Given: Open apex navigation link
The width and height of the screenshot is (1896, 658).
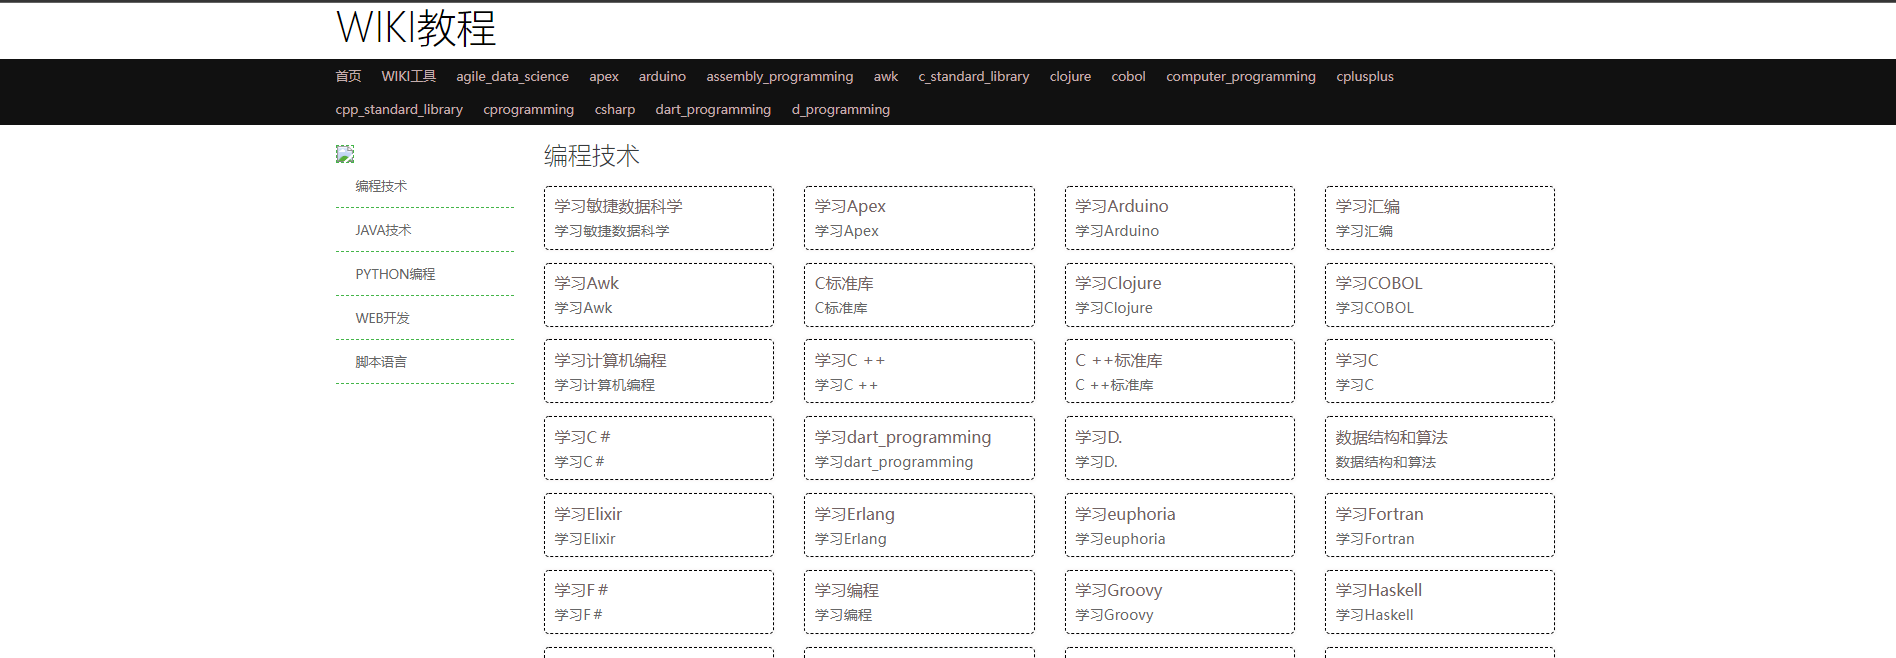Looking at the screenshot, I should pyautogui.click(x=604, y=76).
